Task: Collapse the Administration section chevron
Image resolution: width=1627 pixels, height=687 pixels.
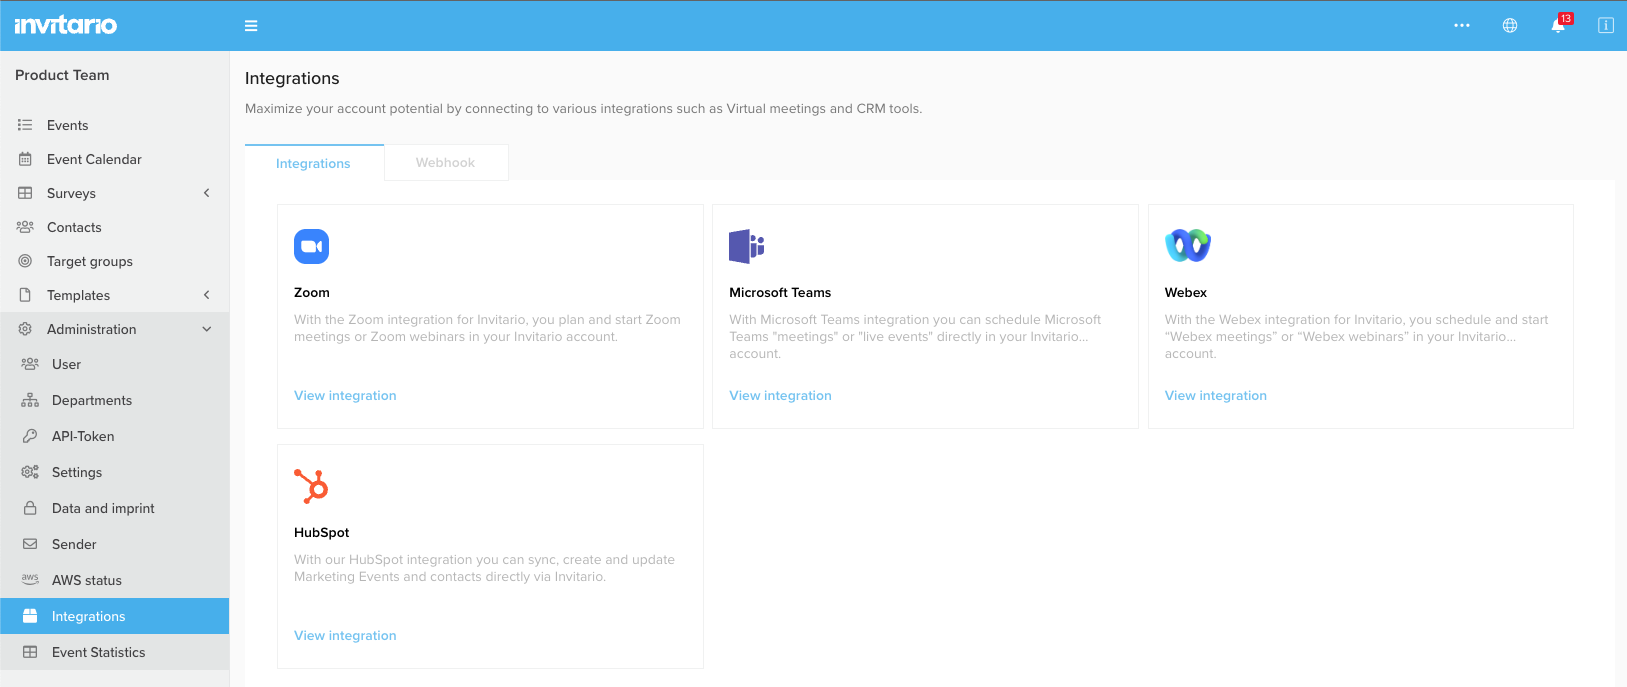Action: coord(207,329)
